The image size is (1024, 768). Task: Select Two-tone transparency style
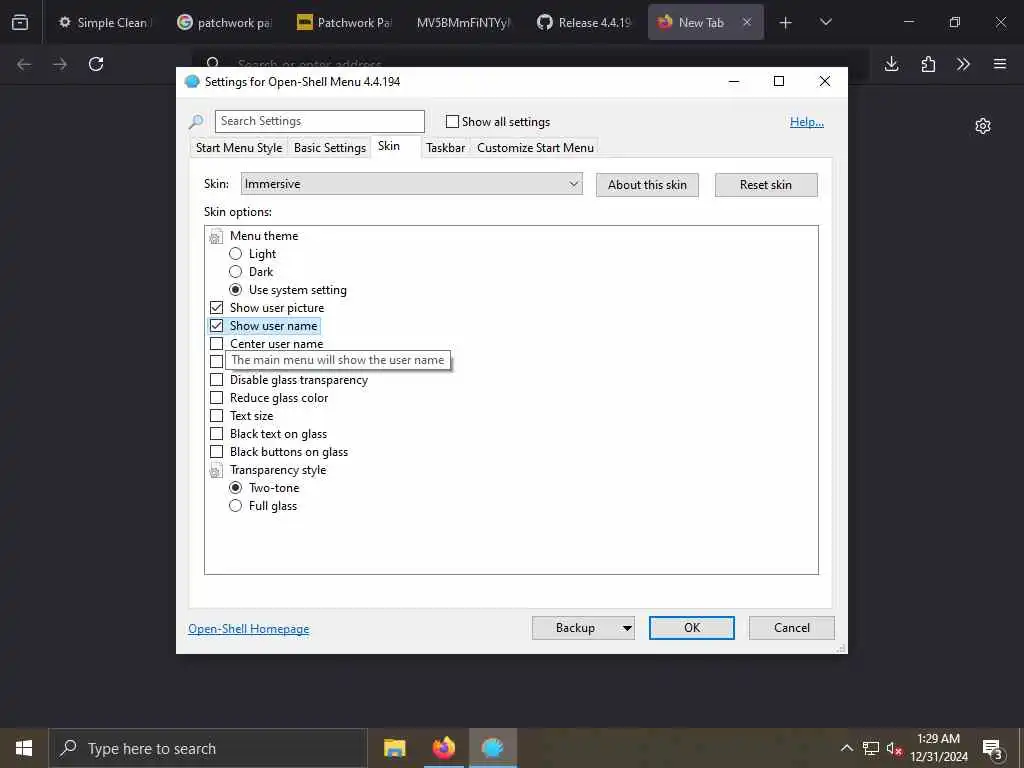tap(236, 488)
